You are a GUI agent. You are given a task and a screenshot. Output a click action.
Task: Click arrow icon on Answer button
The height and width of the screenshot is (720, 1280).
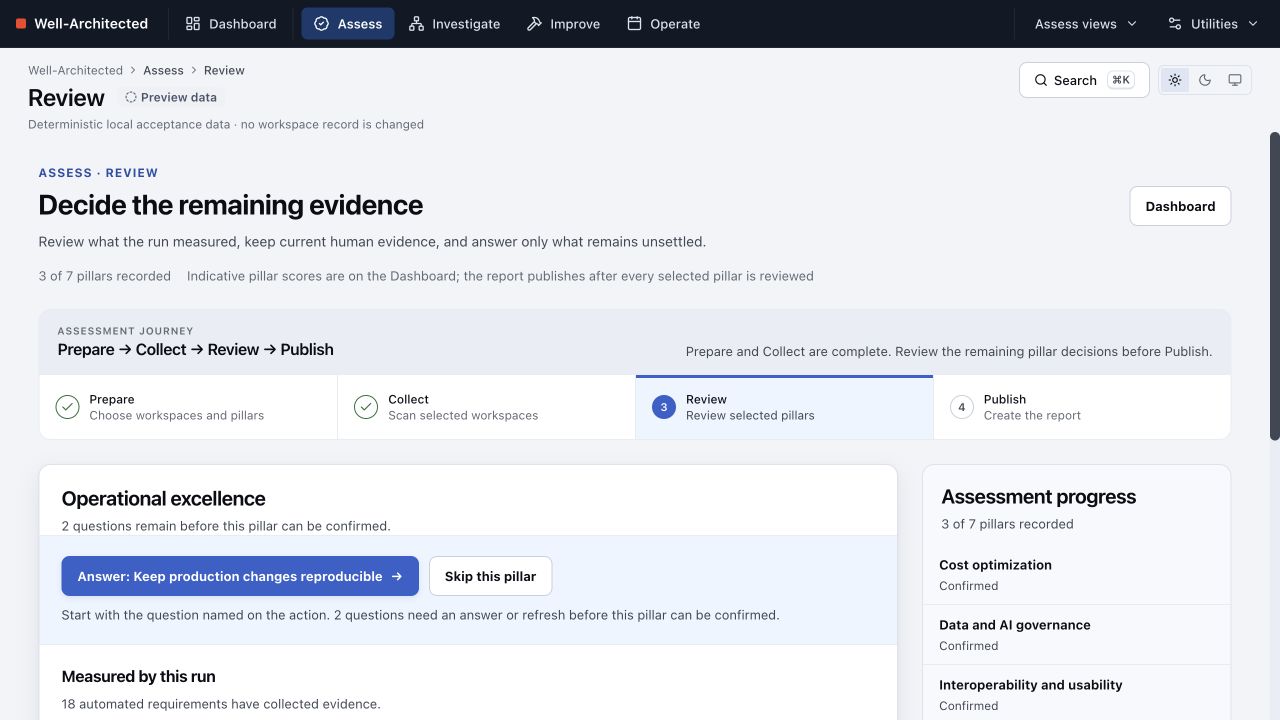[397, 576]
